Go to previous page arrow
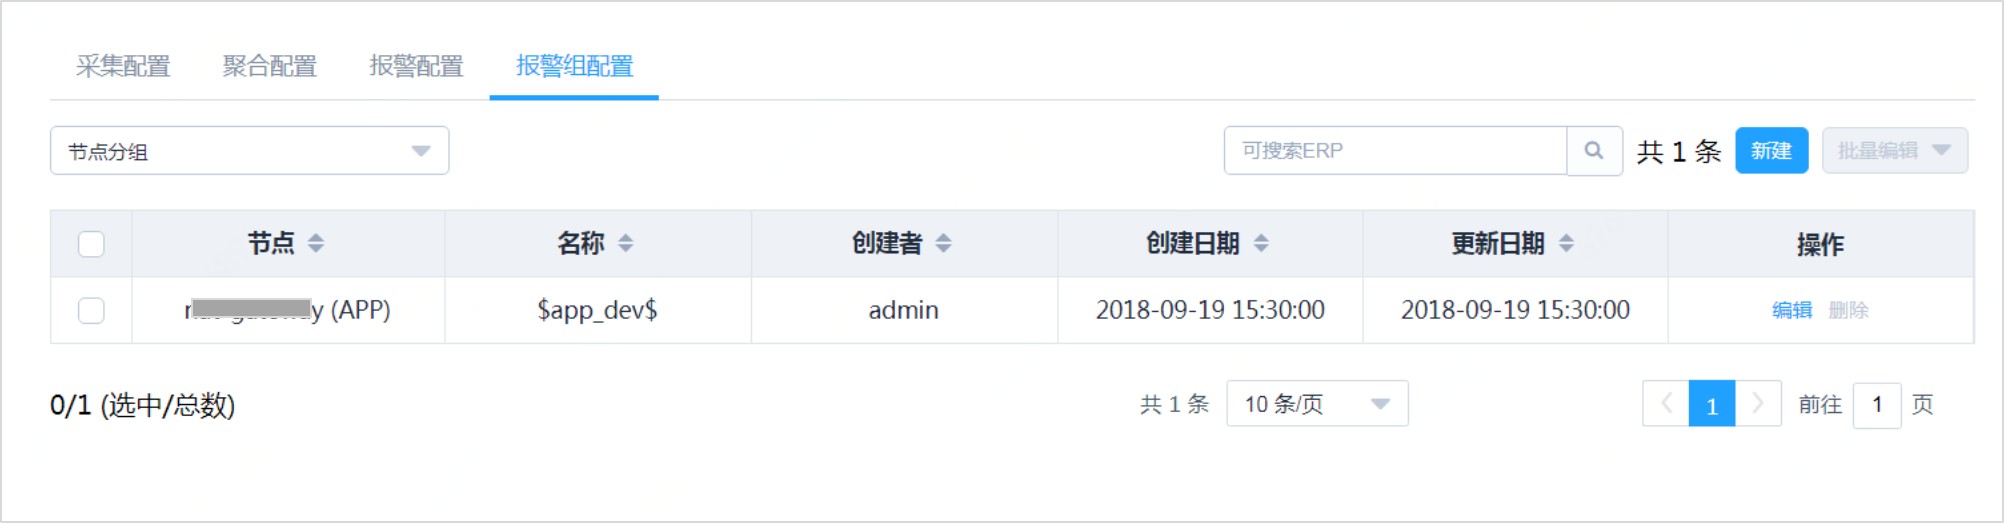 [x=1666, y=404]
